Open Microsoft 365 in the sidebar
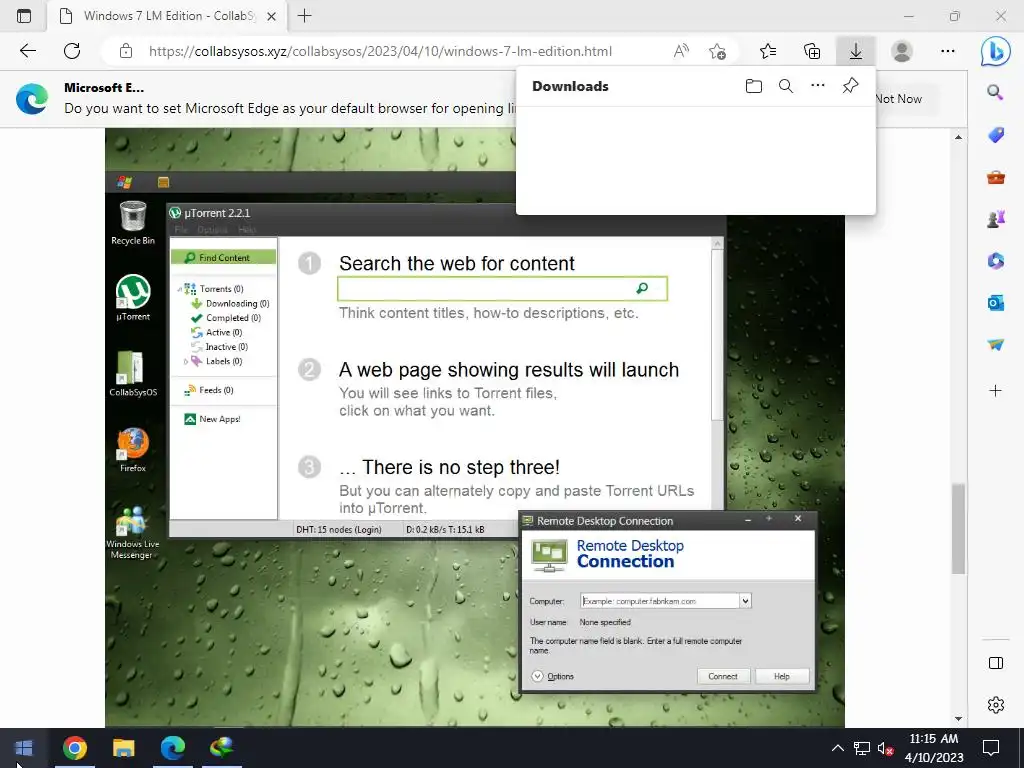The width and height of the screenshot is (1024, 768). point(995,261)
